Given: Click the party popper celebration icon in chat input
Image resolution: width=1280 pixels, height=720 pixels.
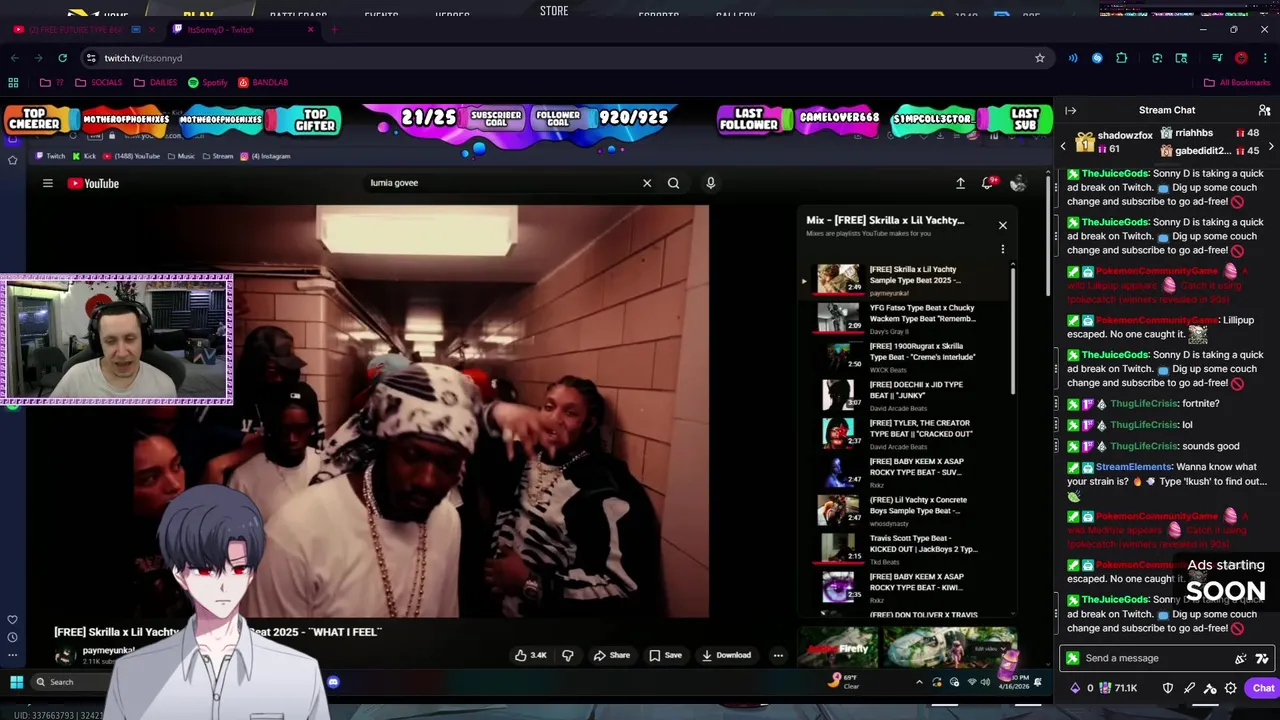Looking at the screenshot, I should 1241,658.
